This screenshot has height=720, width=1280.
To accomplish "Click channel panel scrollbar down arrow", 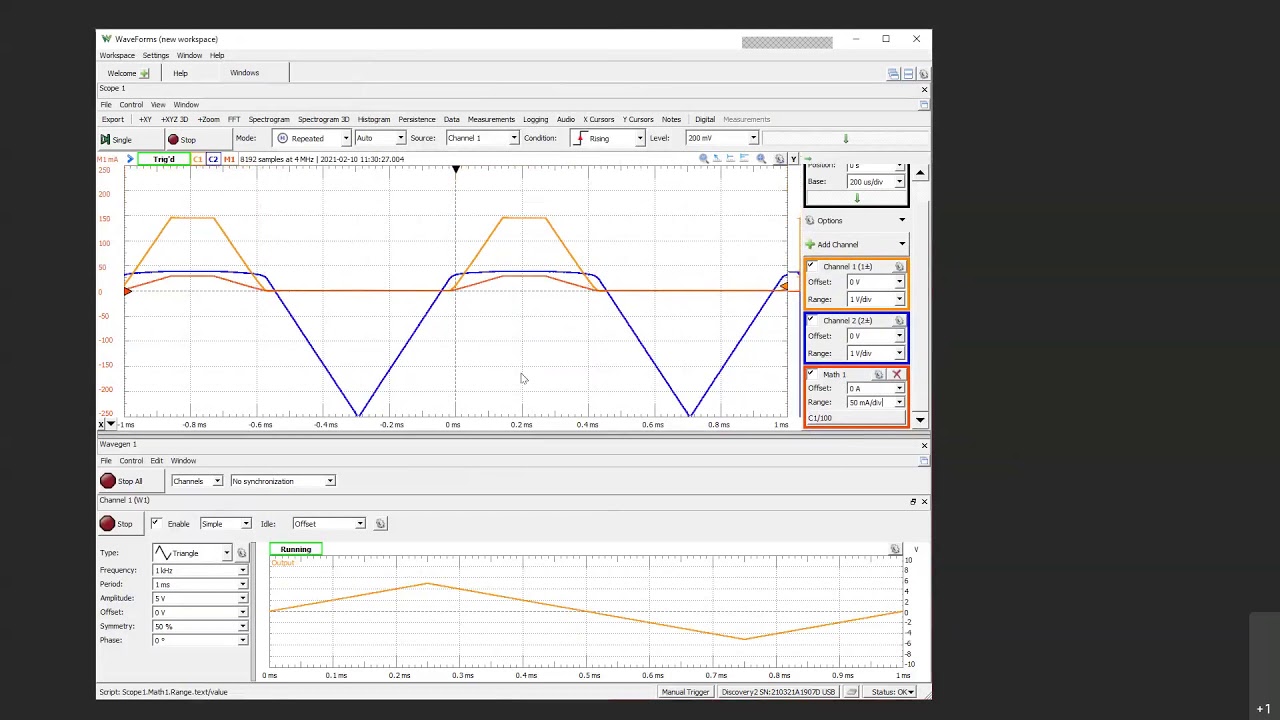I will click(x=920, y=420).
